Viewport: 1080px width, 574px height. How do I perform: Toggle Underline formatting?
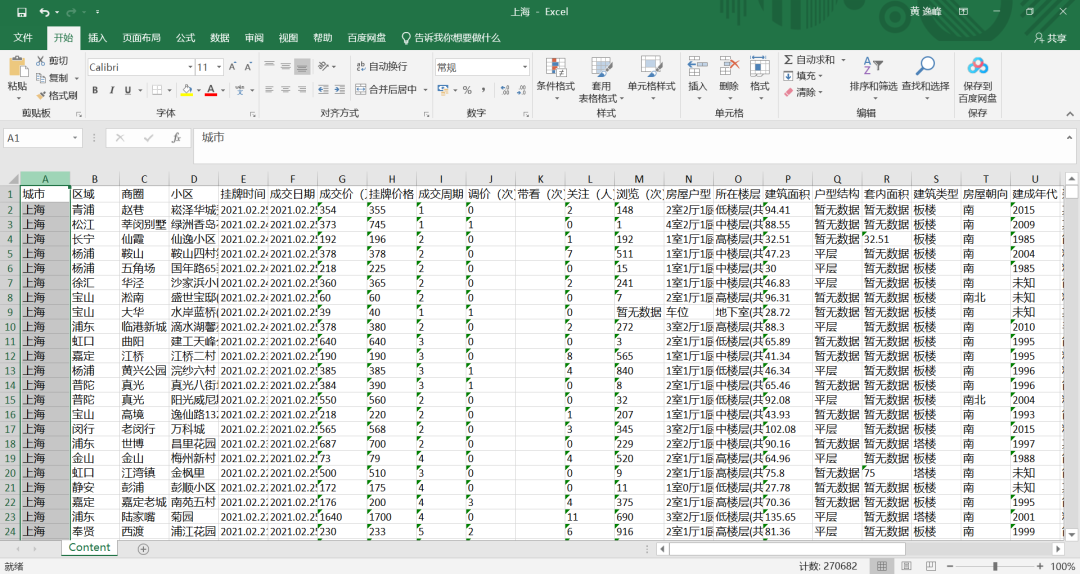127,90
